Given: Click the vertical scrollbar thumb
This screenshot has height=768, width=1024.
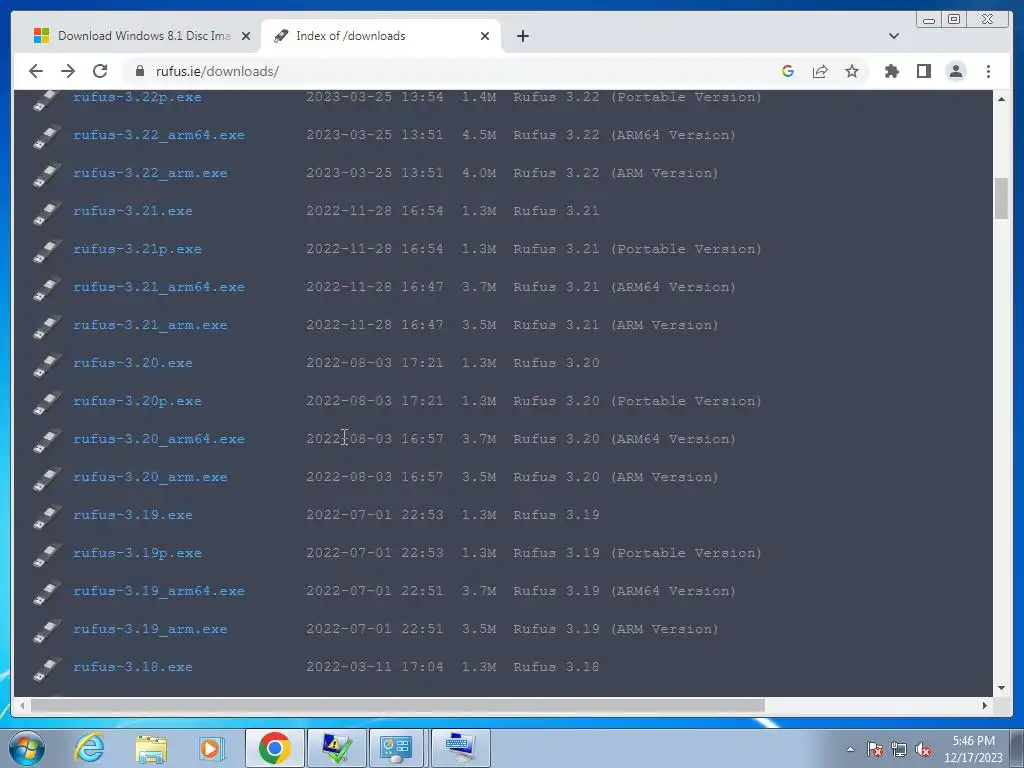Looking at the screenshot, I should click(1001, 199).
